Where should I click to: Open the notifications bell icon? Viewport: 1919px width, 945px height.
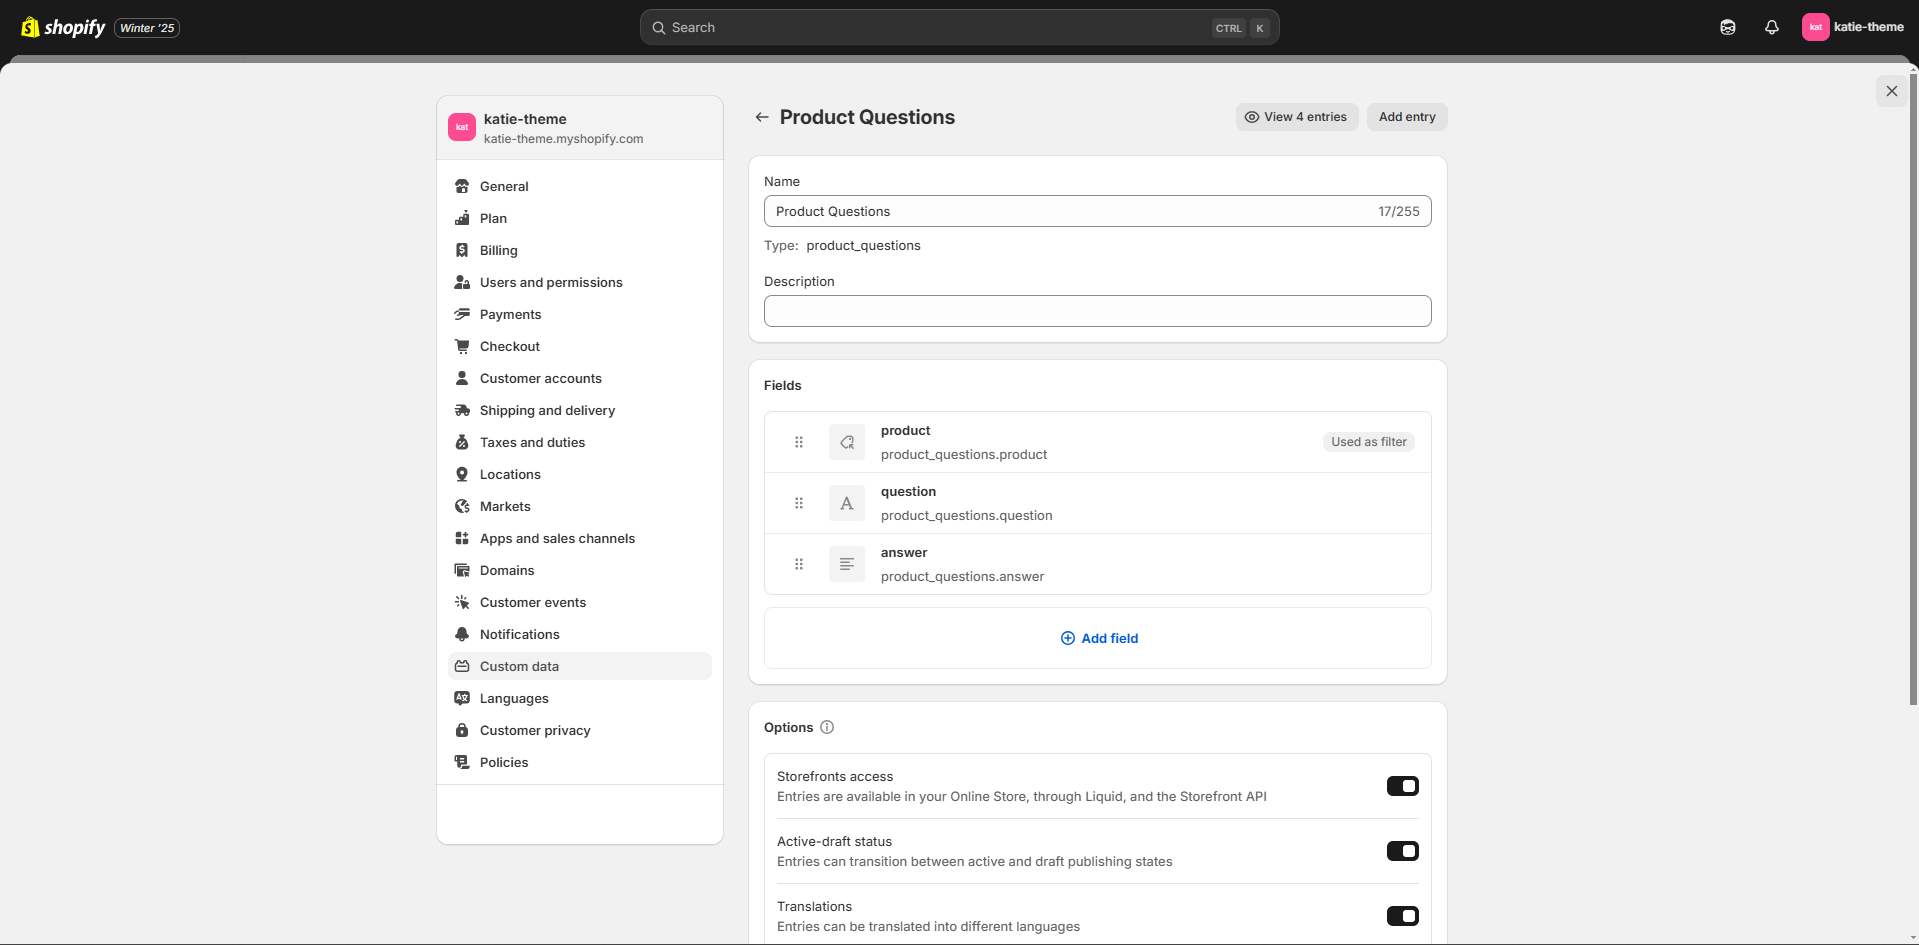coord(1771,28)
